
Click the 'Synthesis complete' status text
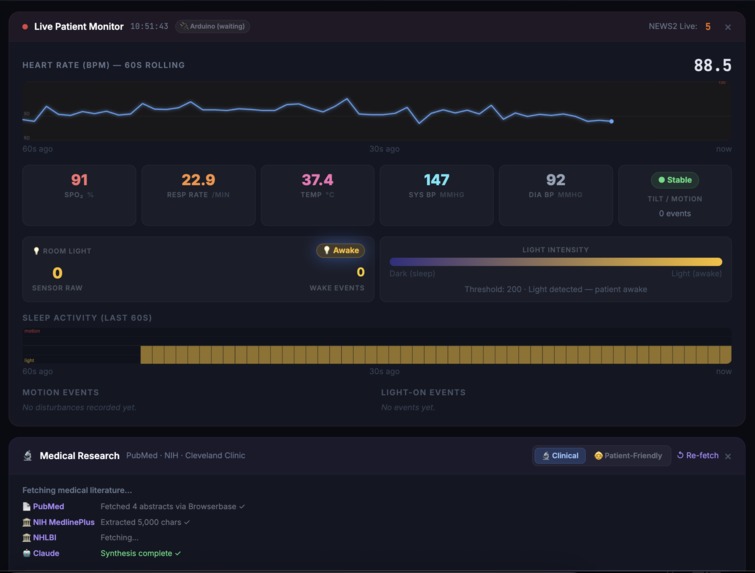pos(141,553)
